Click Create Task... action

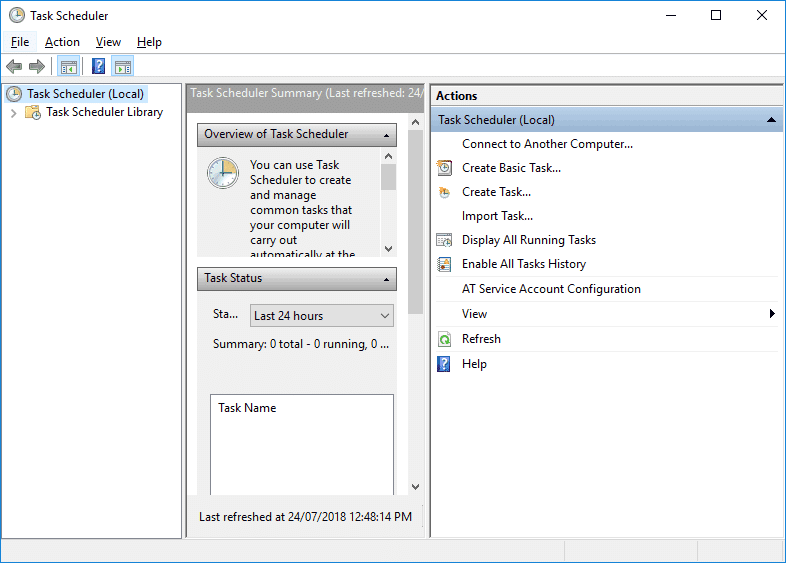pyautogui.click(x=496, y=192)
